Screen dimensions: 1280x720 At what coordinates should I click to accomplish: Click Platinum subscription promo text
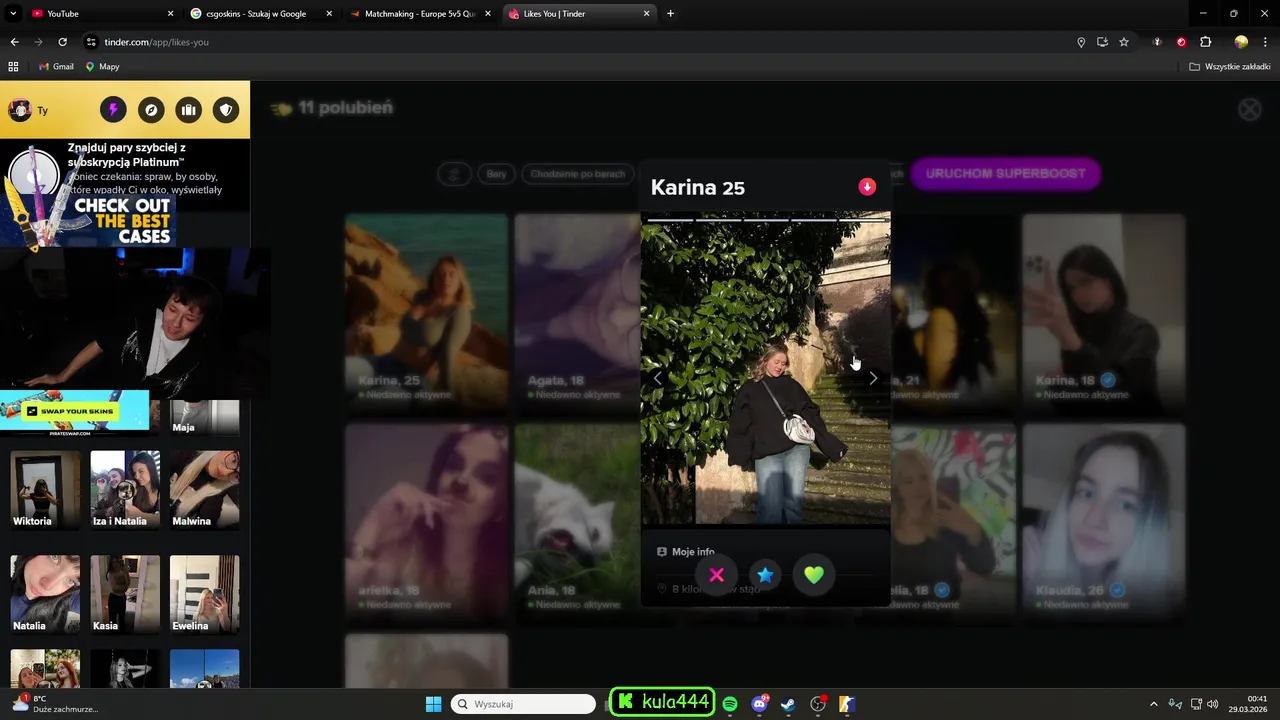pyautogui.click(x=145, y=168)
